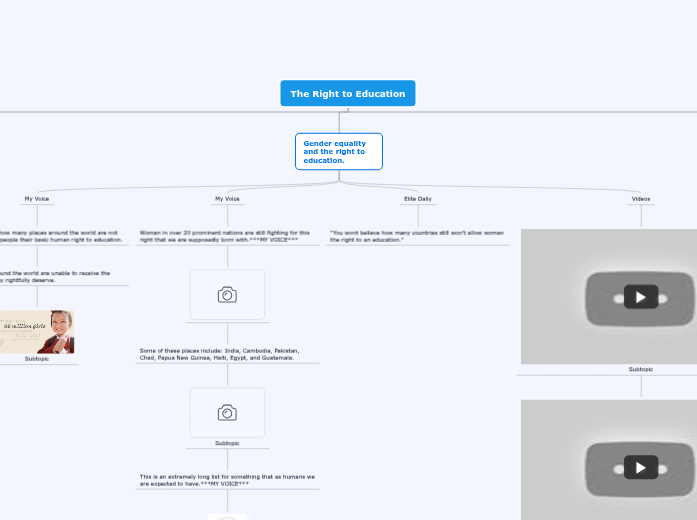The height and width of the screenshot is (520, 697).
Task: Click Subtopic label under '66 million girls' image
Action: point(37,358)
